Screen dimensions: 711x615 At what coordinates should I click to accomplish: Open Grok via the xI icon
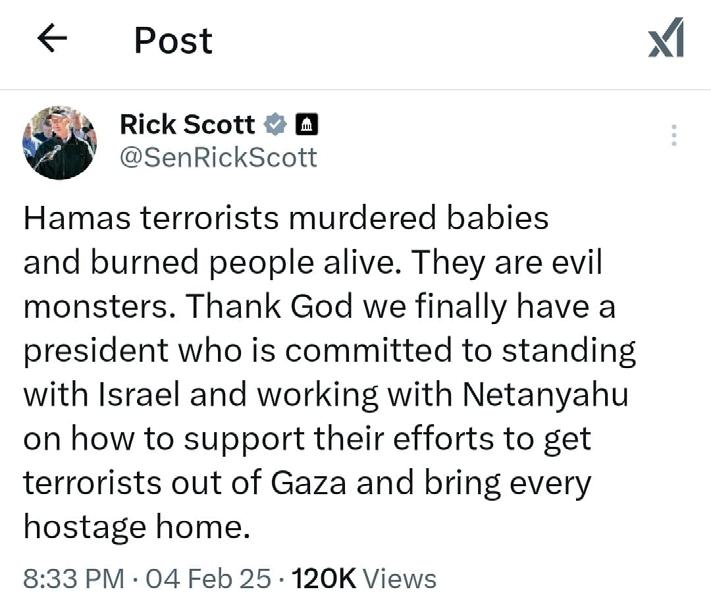(x=666, y=39)
